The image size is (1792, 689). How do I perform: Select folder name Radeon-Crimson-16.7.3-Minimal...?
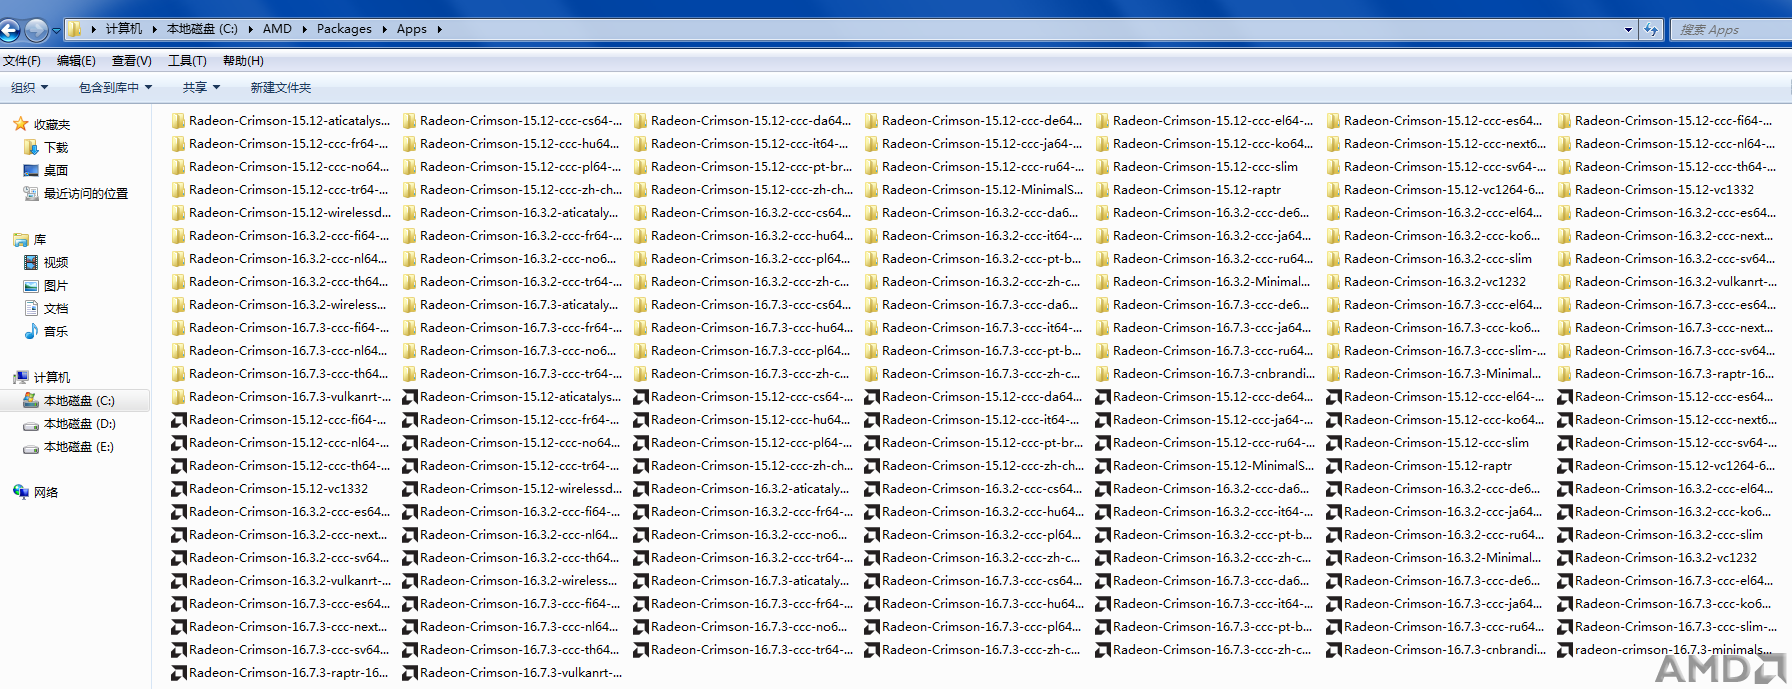1442,374
